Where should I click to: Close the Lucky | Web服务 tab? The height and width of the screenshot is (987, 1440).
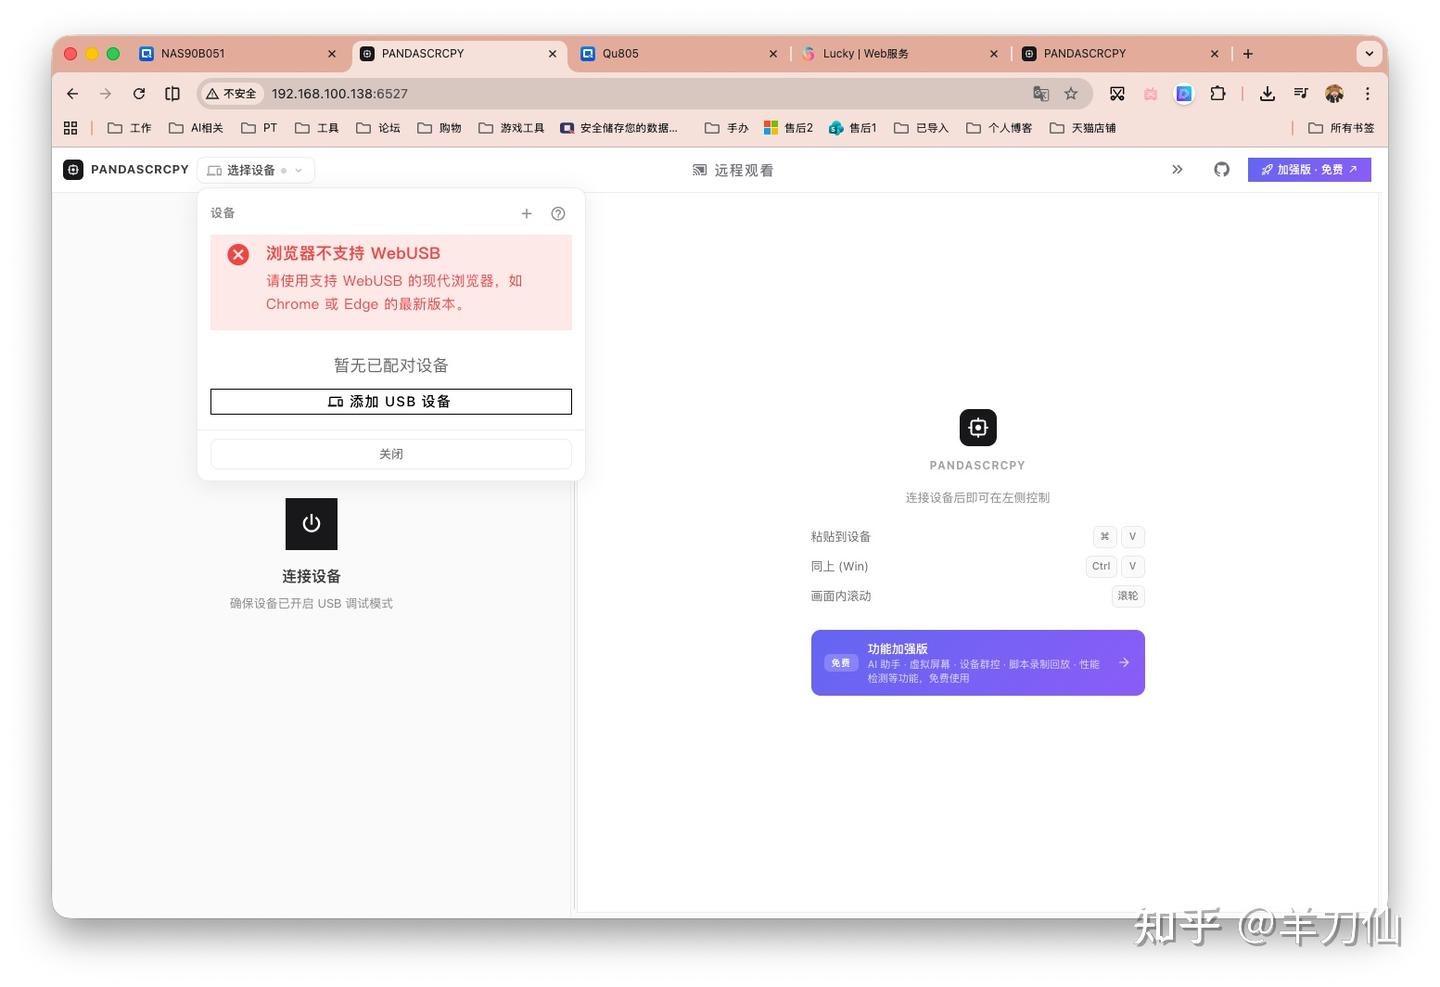tap(994, 54)
